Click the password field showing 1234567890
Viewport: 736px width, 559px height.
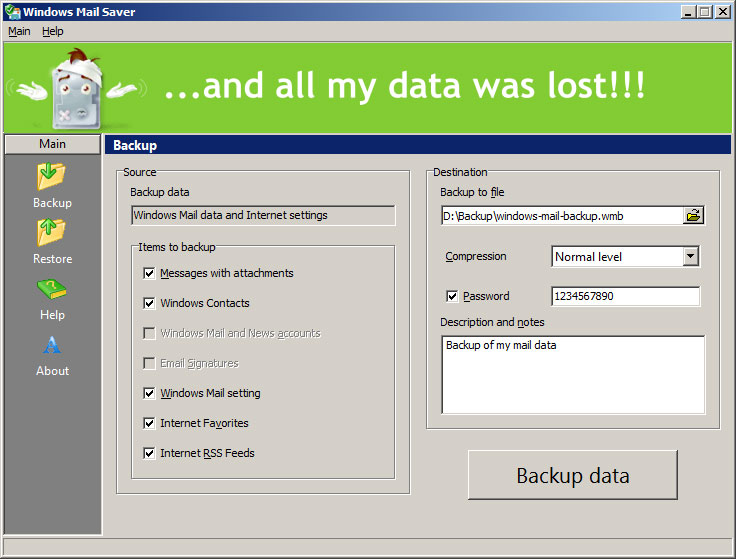pos(625,296)
